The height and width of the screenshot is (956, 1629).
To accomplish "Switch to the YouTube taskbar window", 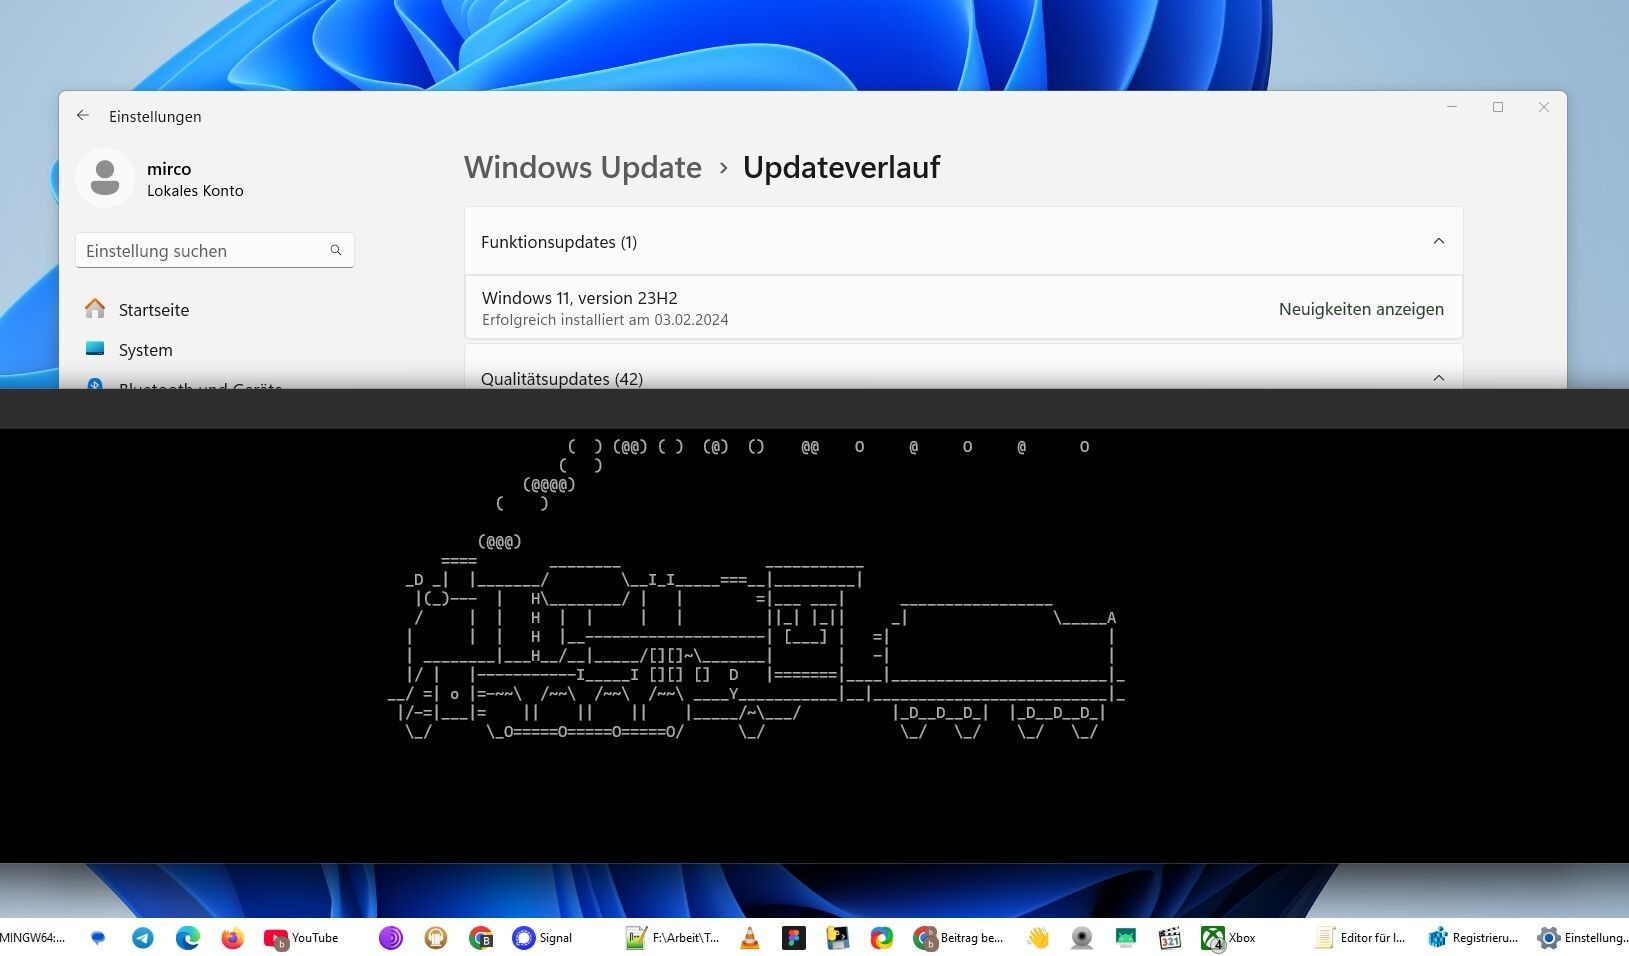I will 301,938.
